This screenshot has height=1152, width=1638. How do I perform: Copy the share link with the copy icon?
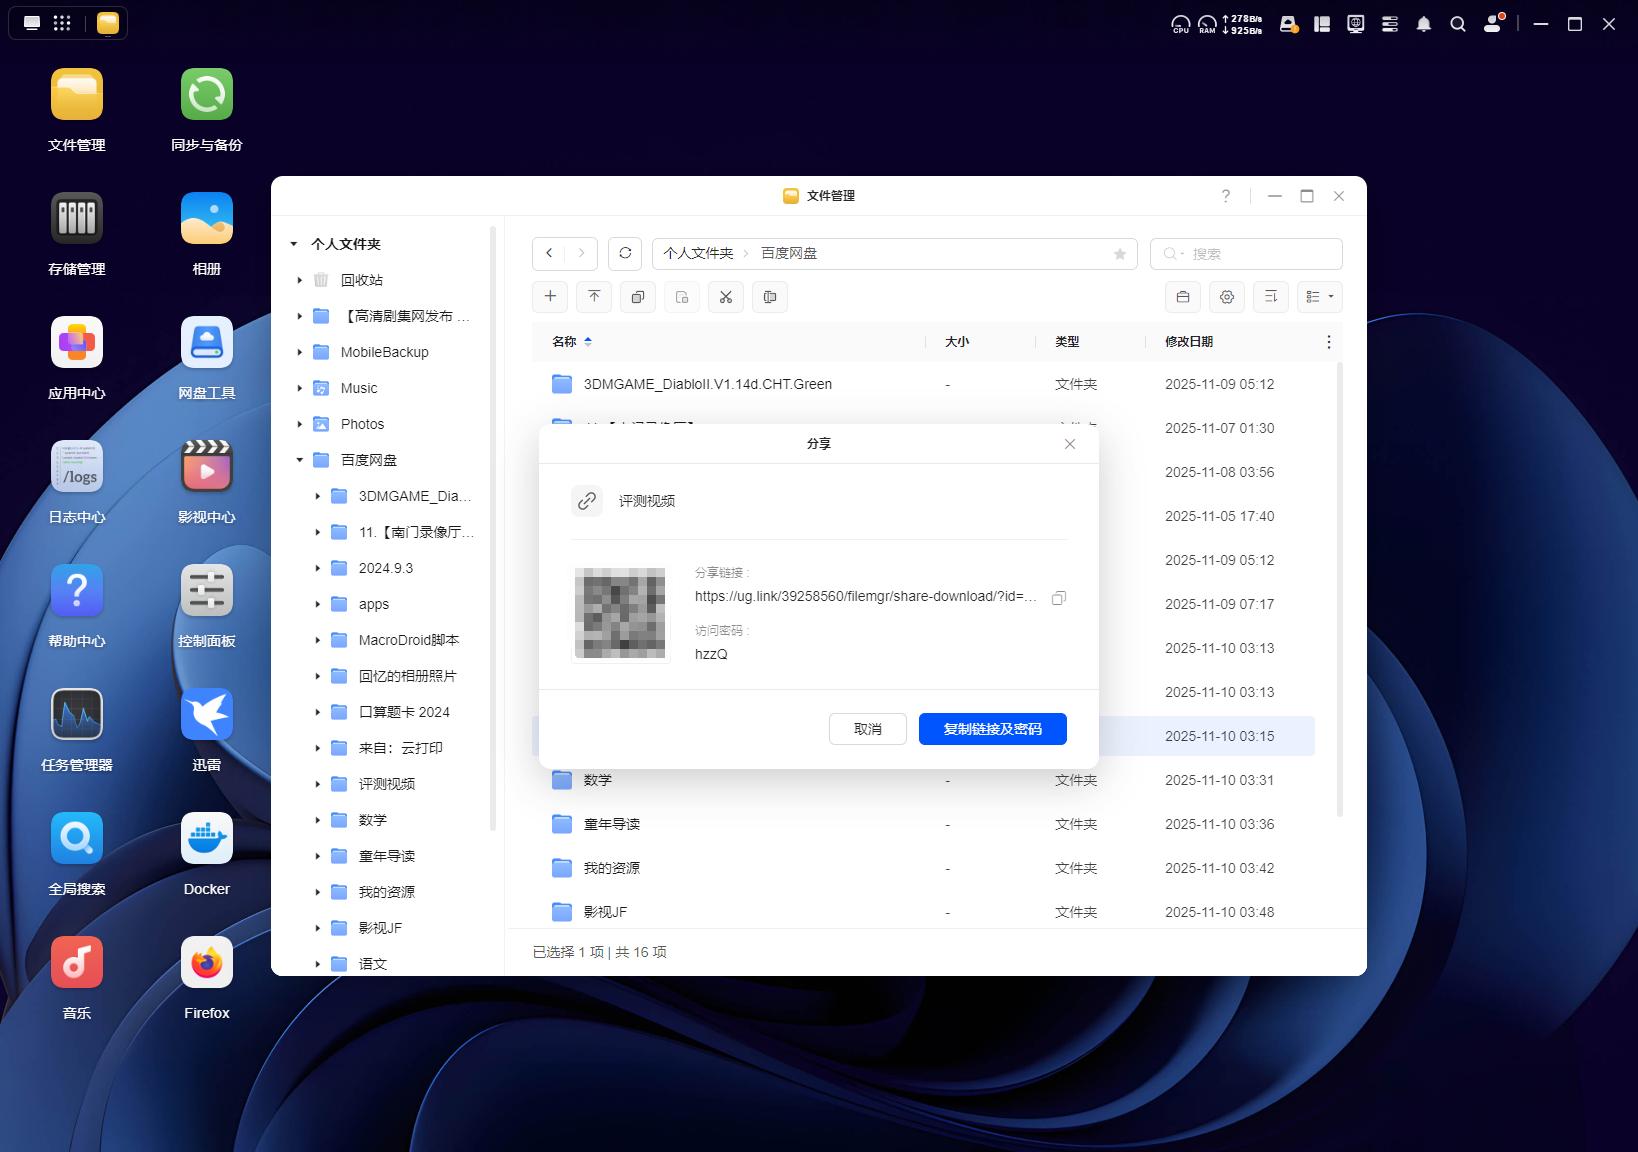(x=1059, y=597)
